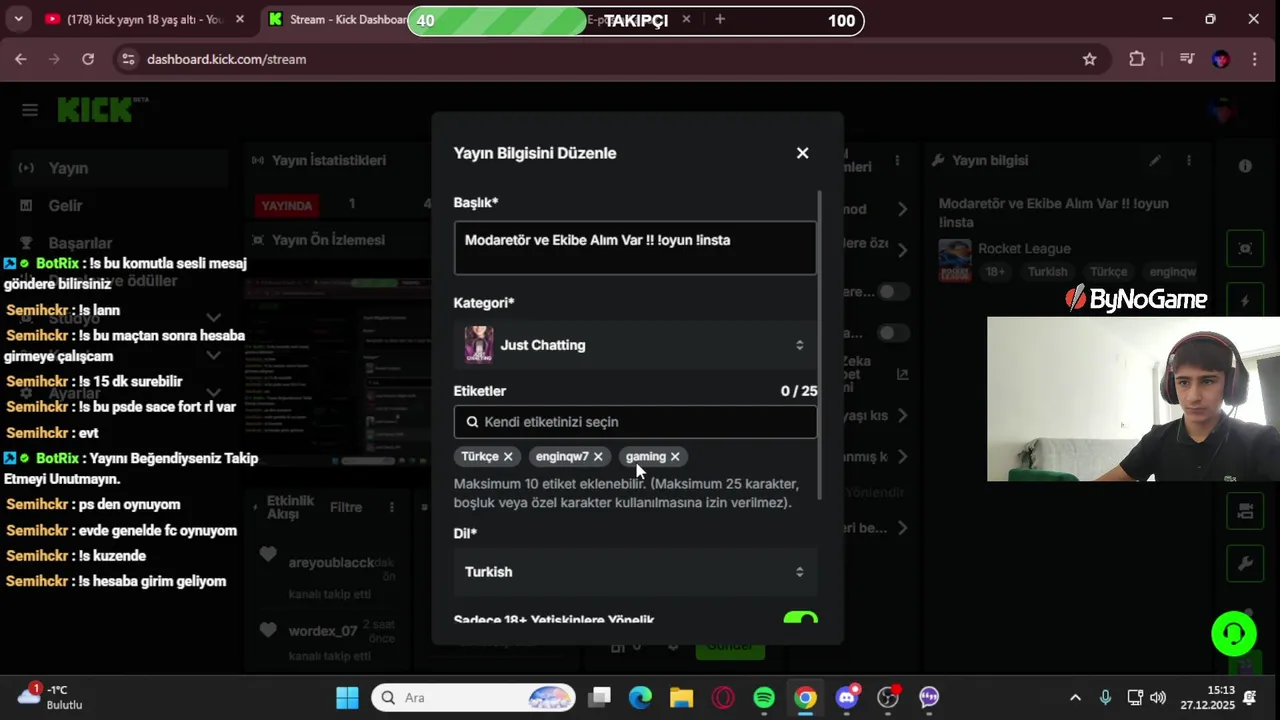Screen dimensions: 1280x720
Task: Open the Etkinlik Akışı three-dot menu
Action: pyautogui.click(x=392, y=507)
